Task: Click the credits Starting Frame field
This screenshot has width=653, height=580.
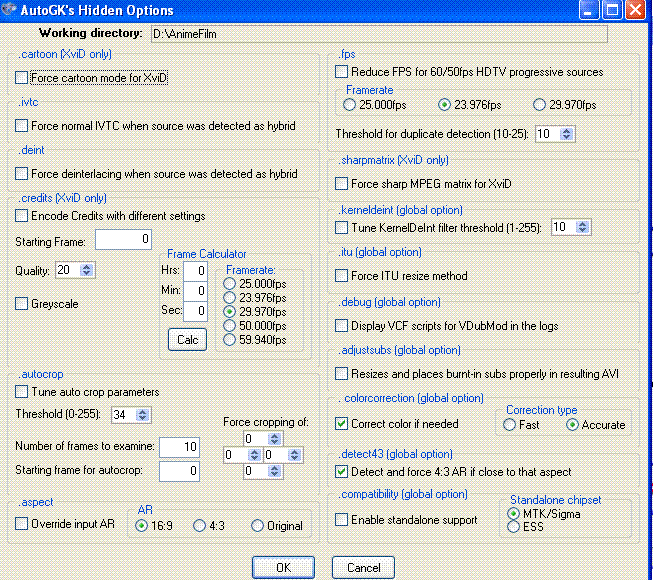Action: pyautogui.click(x=123, y=239)
